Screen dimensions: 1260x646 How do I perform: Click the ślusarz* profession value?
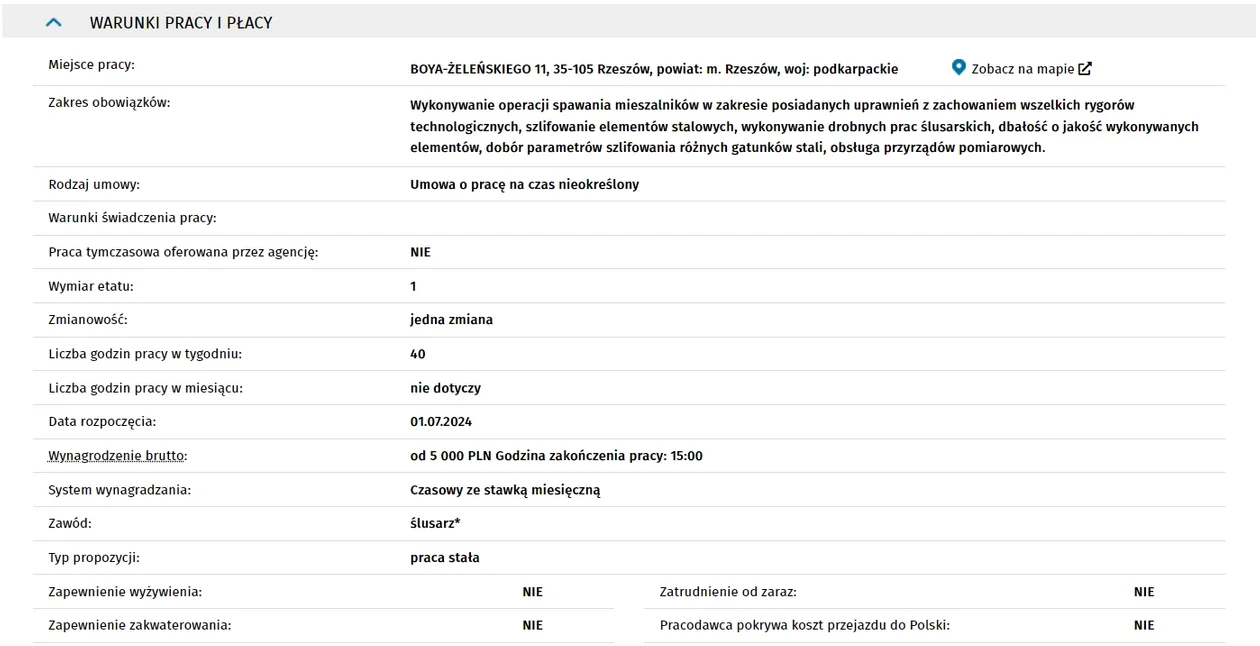pos(435,523)
